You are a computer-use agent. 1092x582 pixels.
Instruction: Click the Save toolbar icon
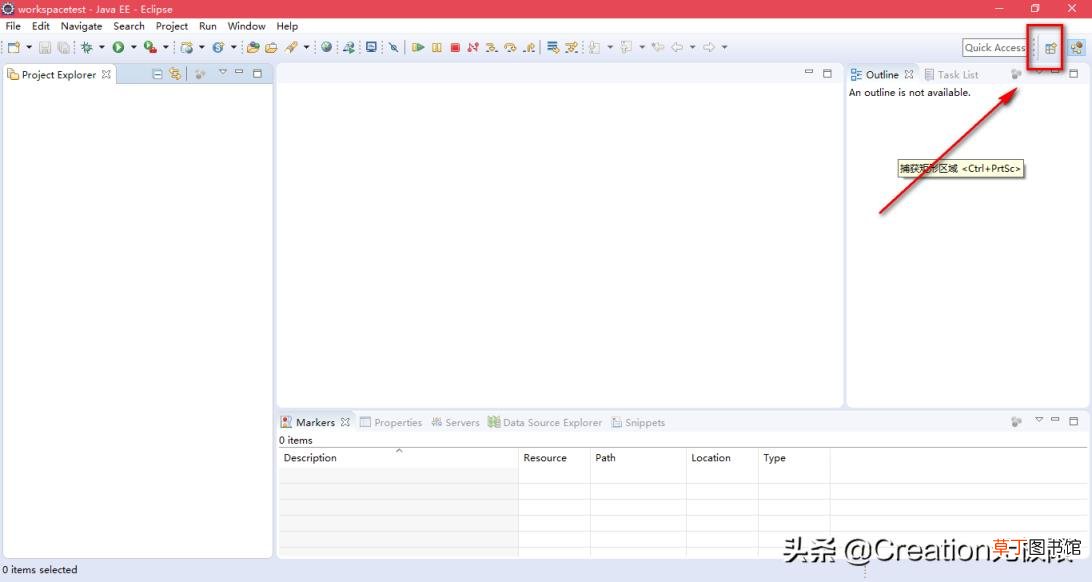[x=45, y=47]
